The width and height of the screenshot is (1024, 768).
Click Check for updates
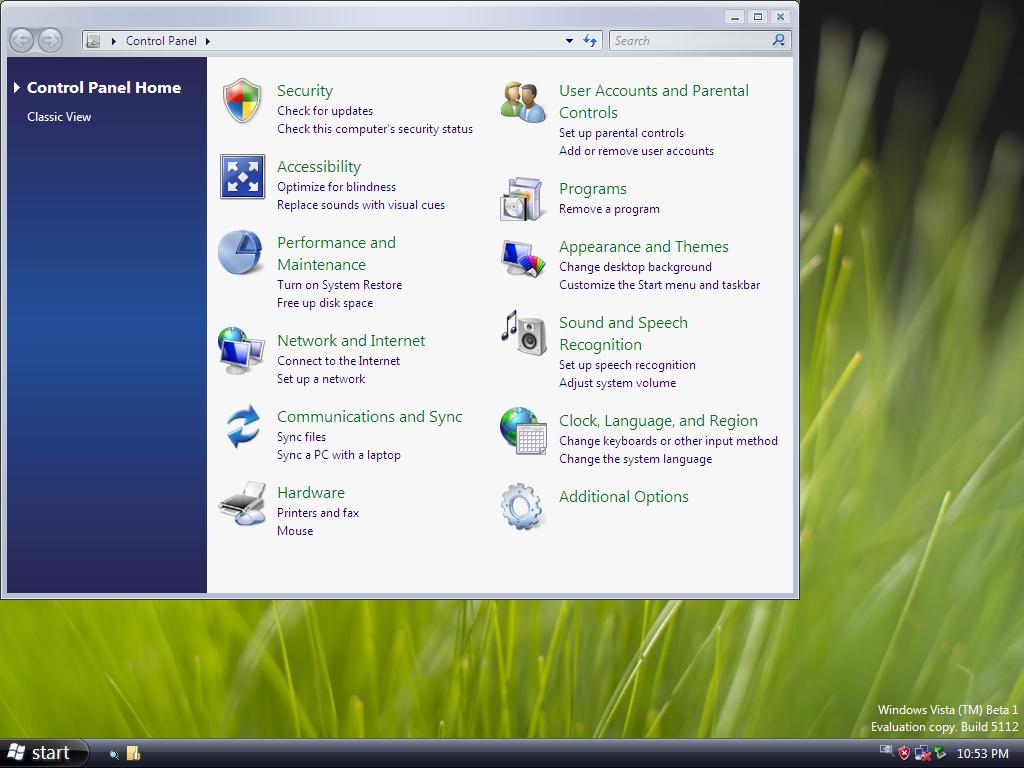(325, 111)
